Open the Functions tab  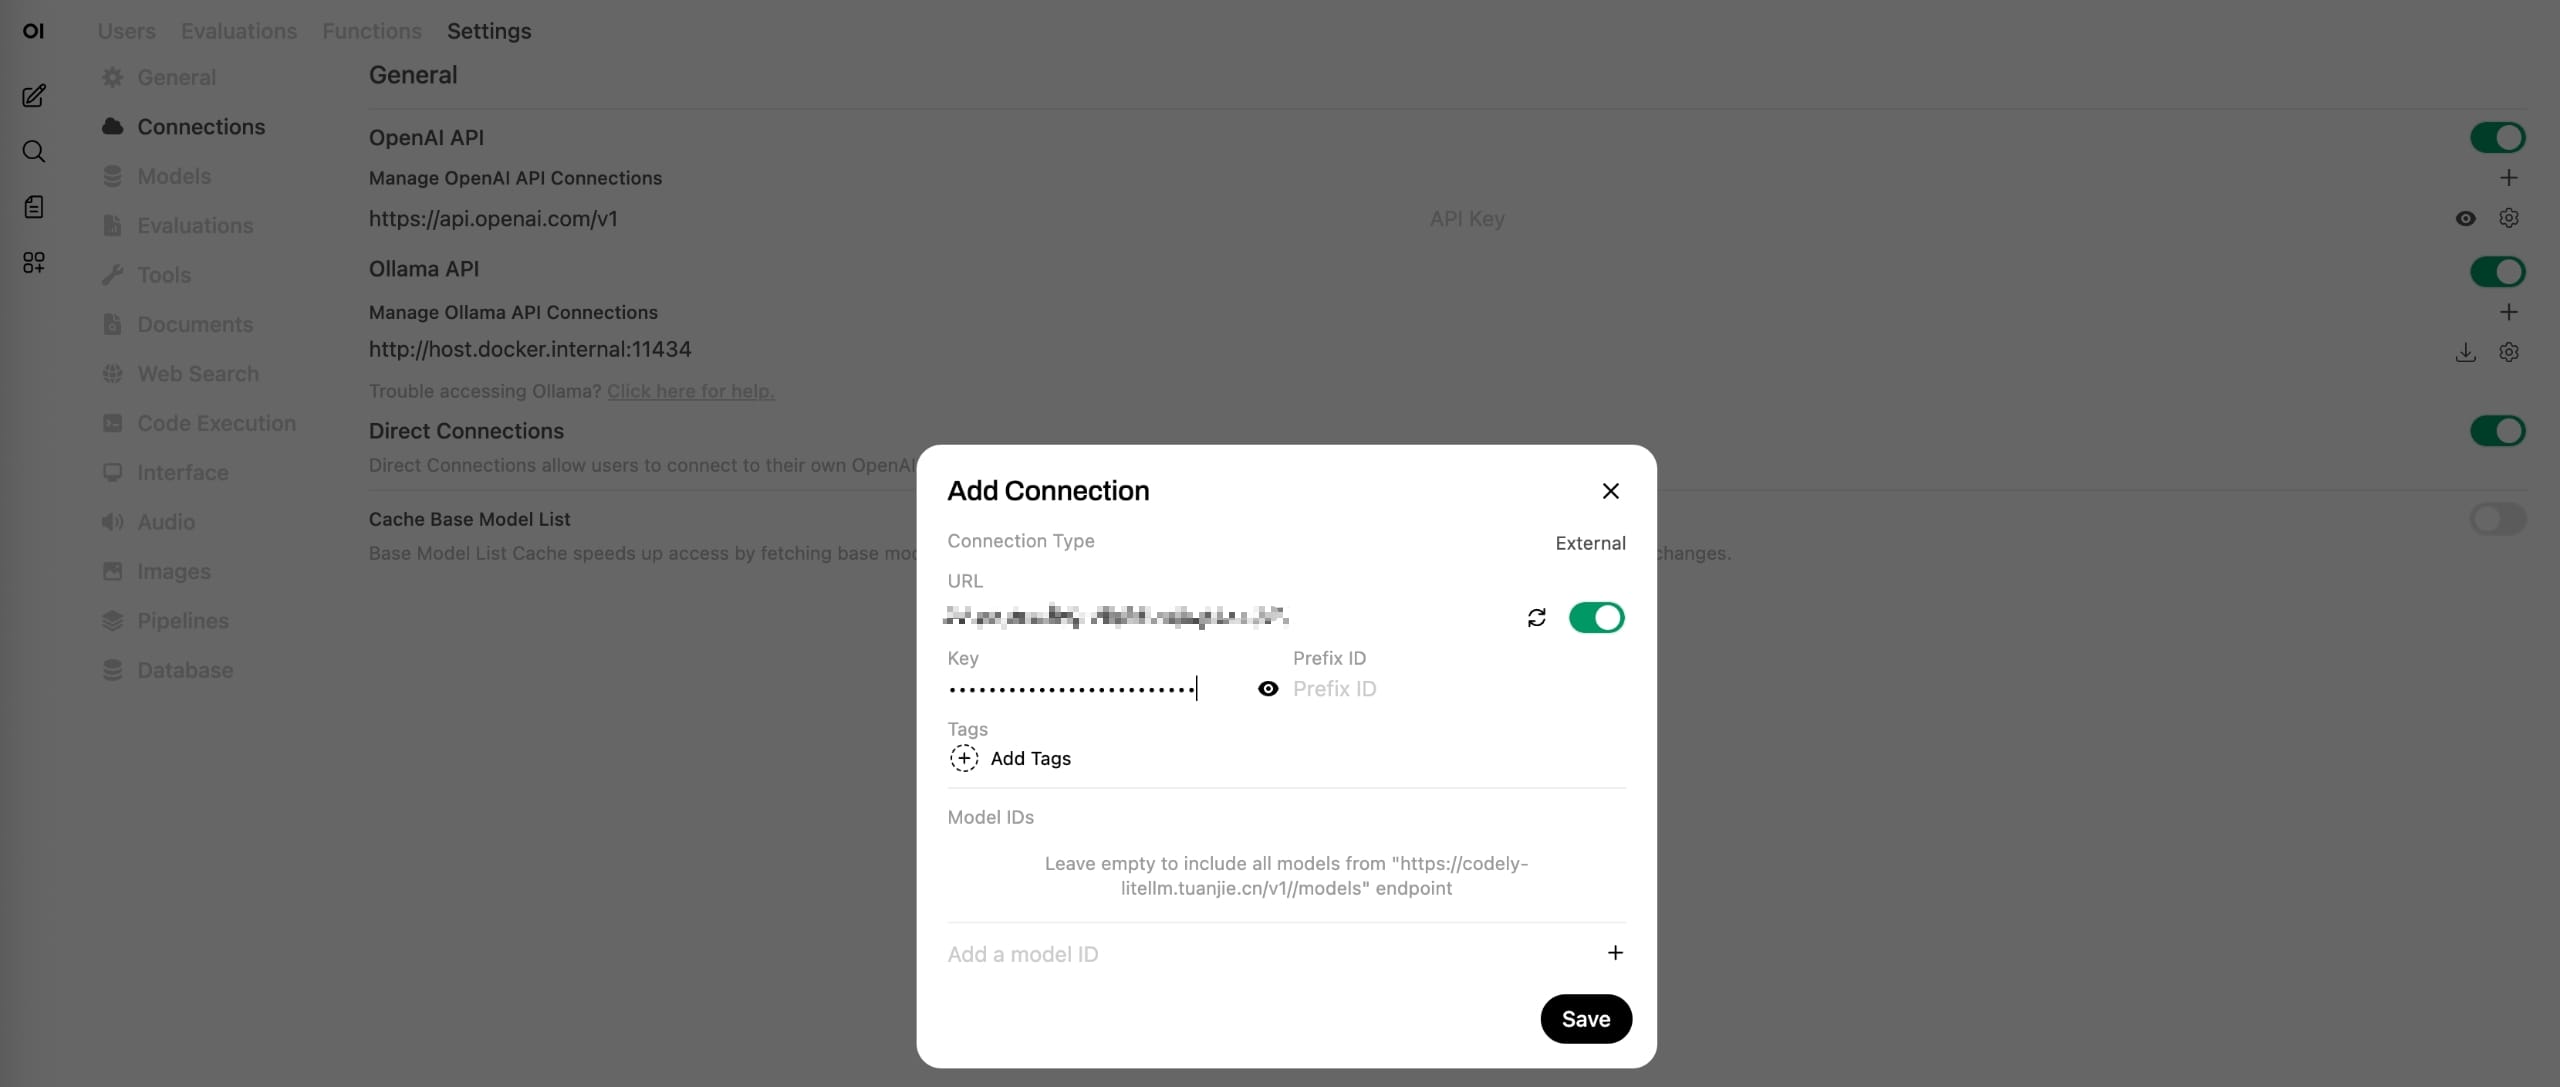point(371,31)
